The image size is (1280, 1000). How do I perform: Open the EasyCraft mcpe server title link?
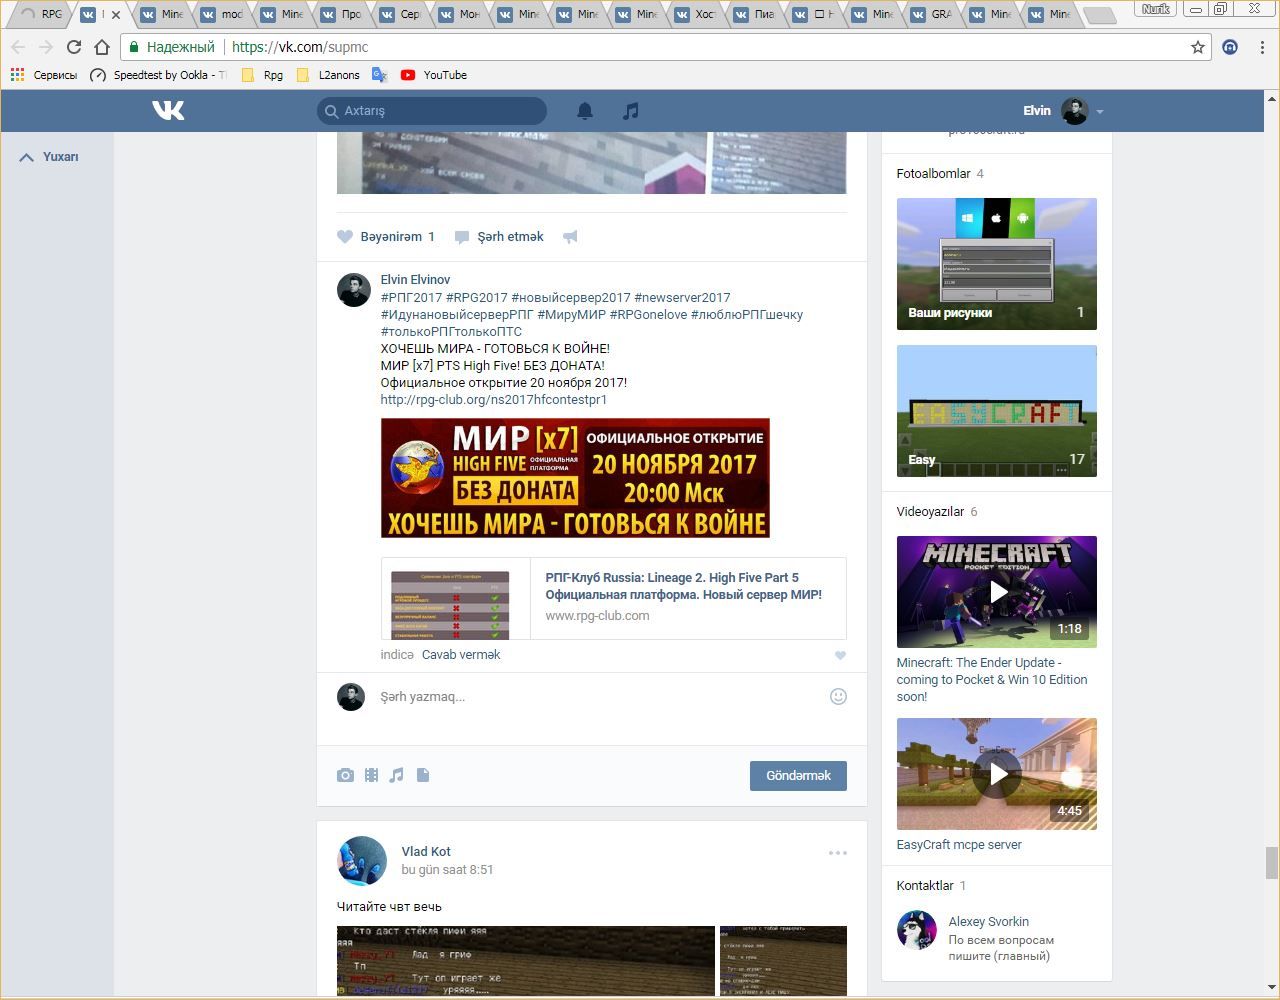tap(959, 845)
